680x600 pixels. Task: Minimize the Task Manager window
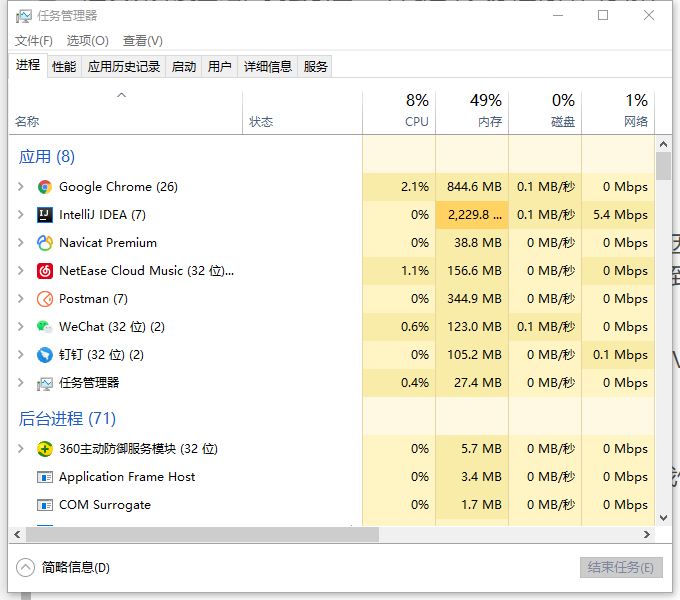(558, 16)
